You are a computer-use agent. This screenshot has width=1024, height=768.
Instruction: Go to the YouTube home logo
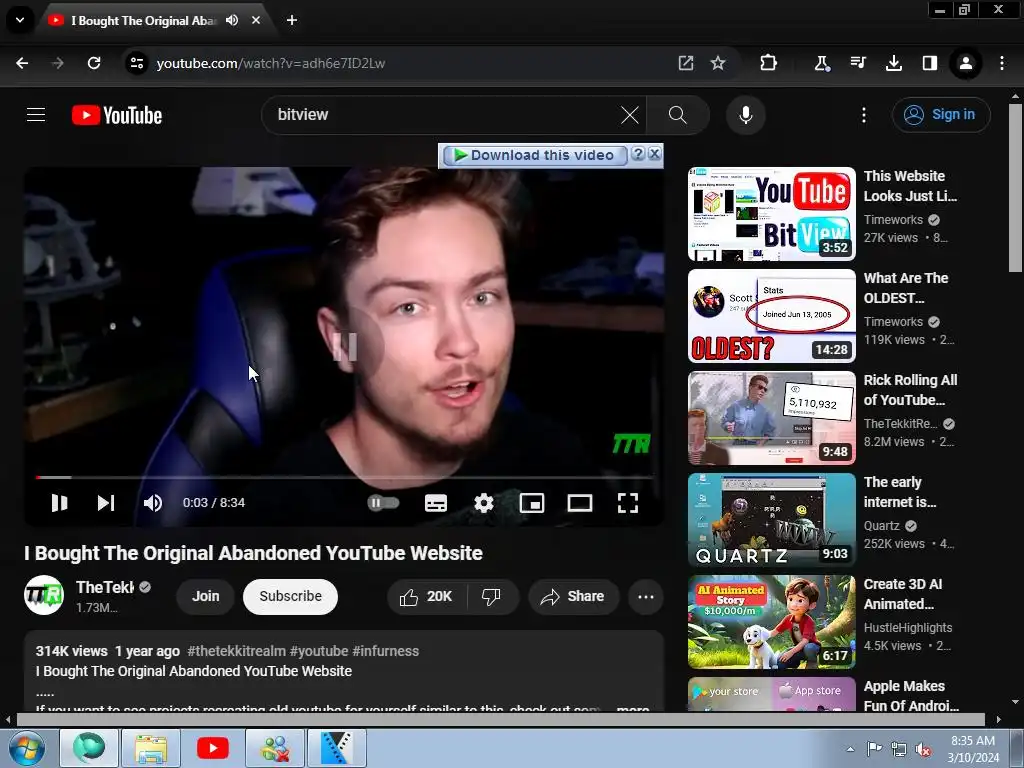pyautogui.click(x=117, y=116)
